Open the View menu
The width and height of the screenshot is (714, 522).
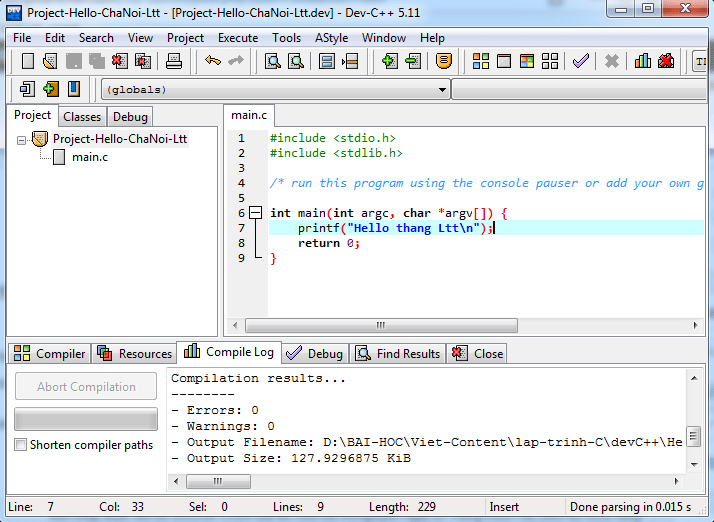[140, 38]
